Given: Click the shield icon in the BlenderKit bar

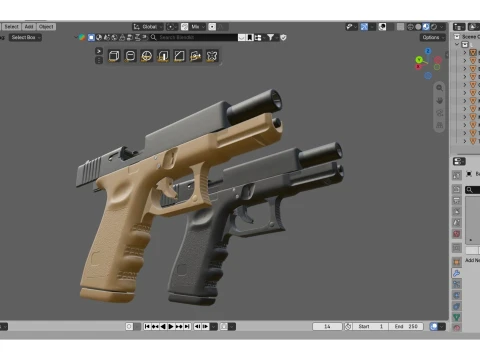Looking at the screenshot, I should (x=283, y=37).
